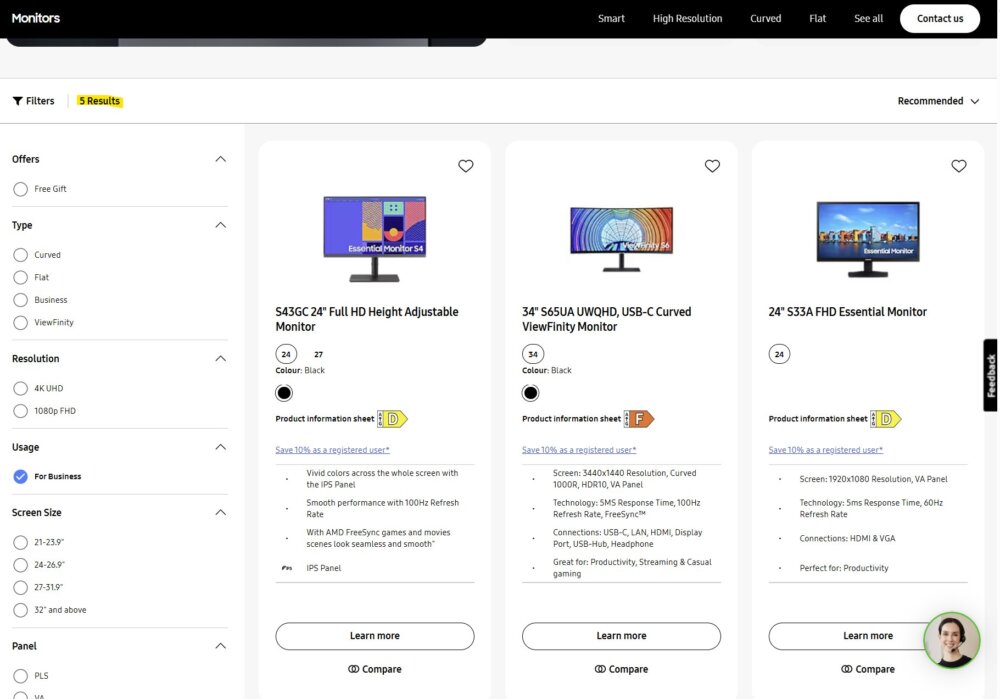Select the 1080p FHD resolution filter
Screen dimensions: 1000x699
[20, 411]
